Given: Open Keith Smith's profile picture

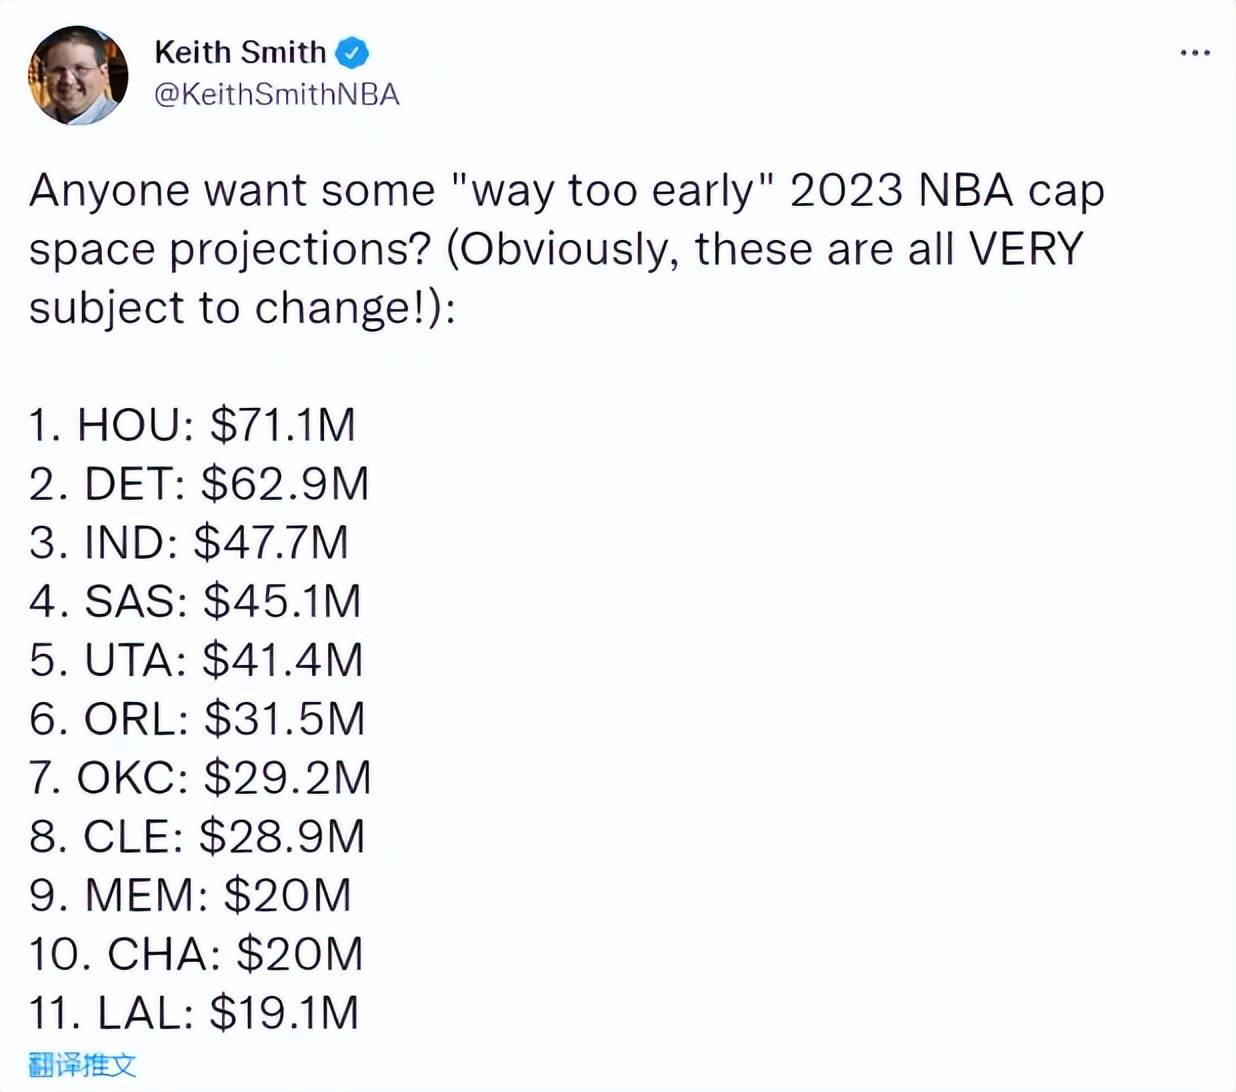Looking at the screenshot, I should pyautogui.click(x=78, y=74).
